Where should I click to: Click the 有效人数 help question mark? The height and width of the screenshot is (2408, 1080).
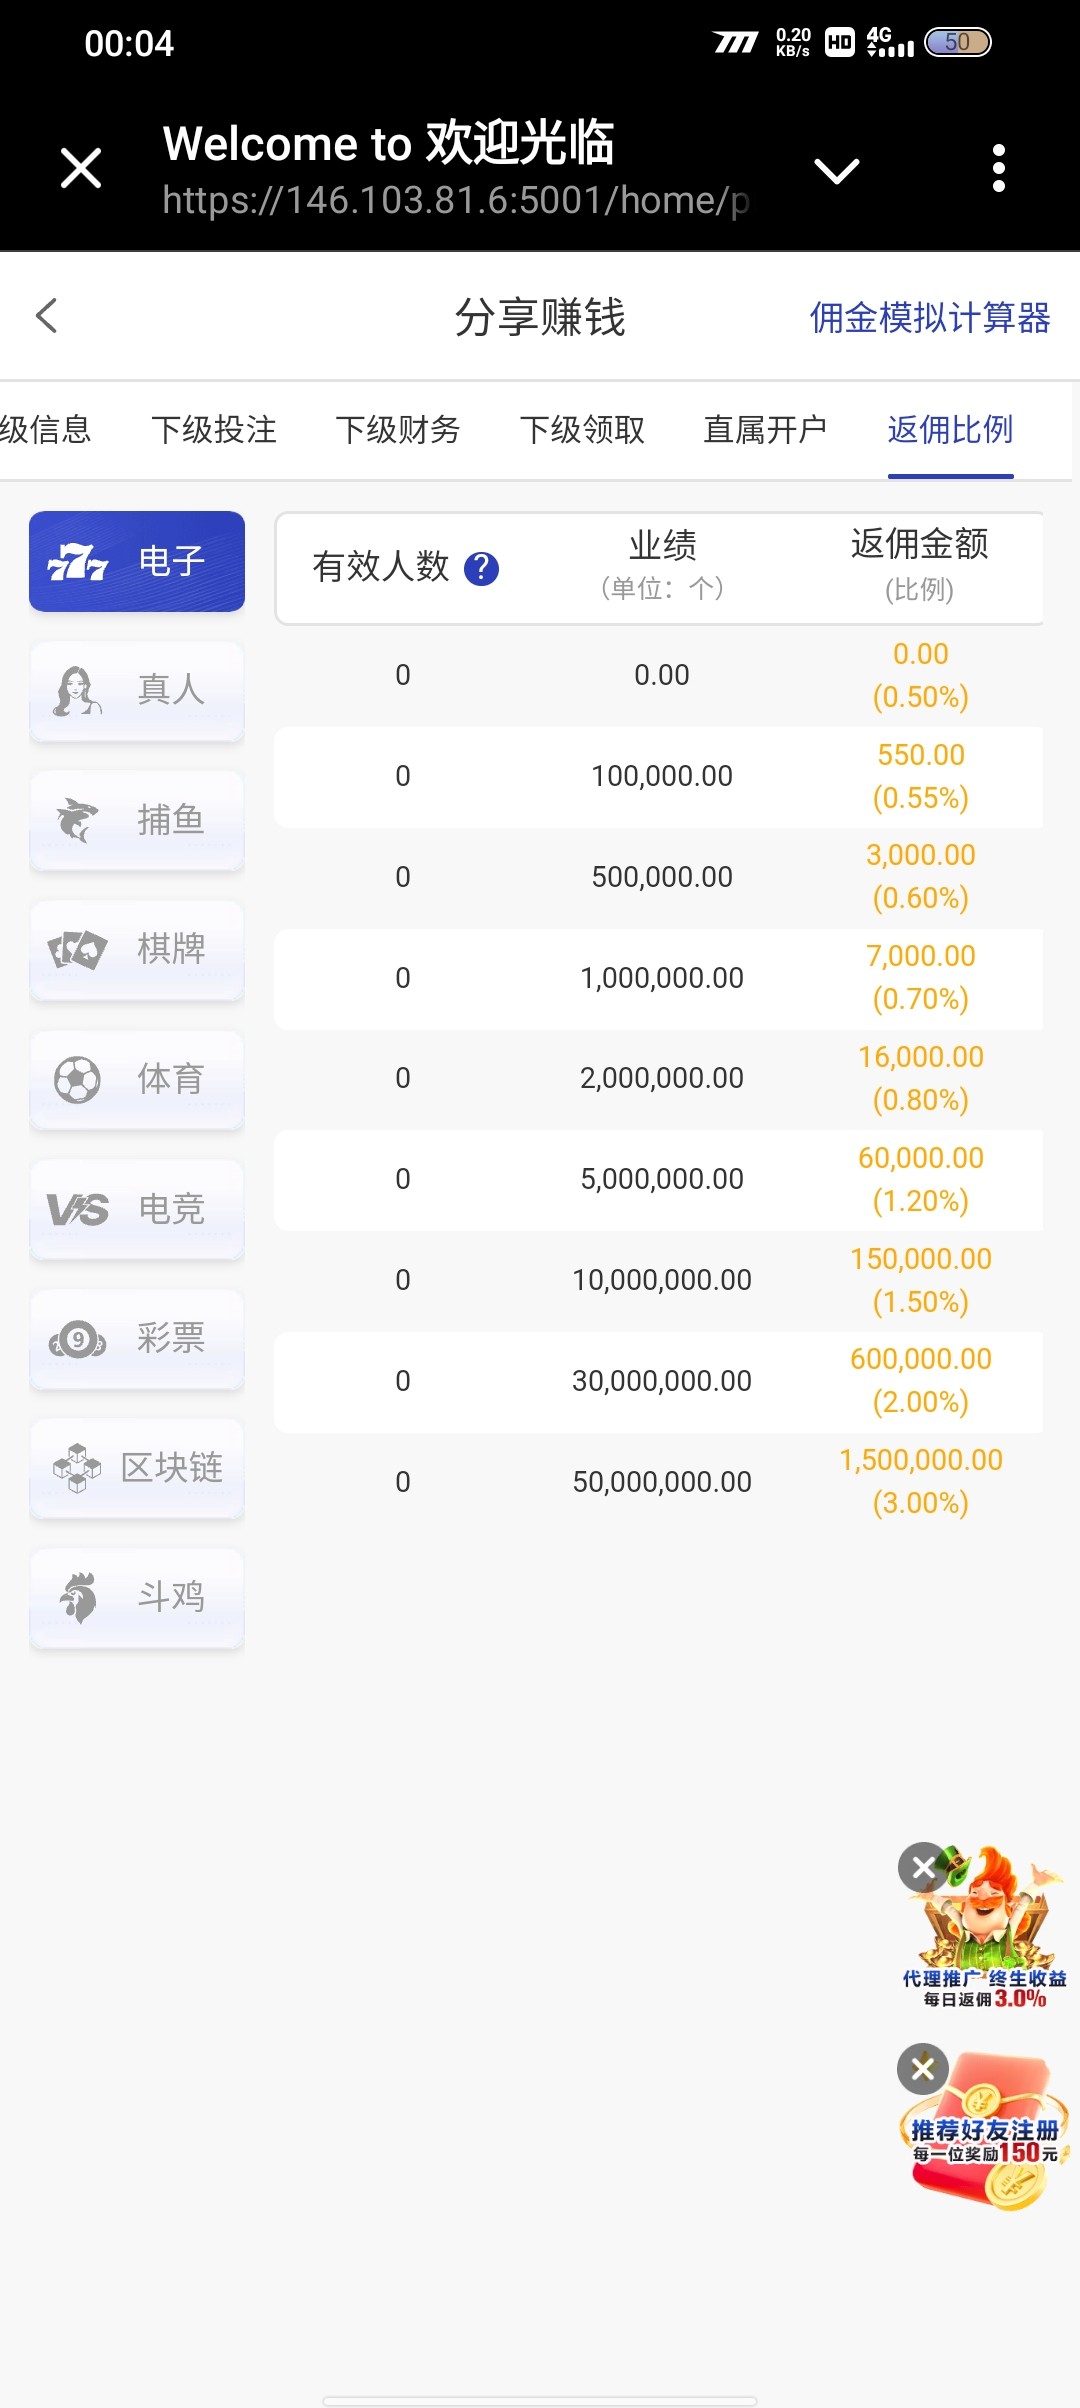481,568
